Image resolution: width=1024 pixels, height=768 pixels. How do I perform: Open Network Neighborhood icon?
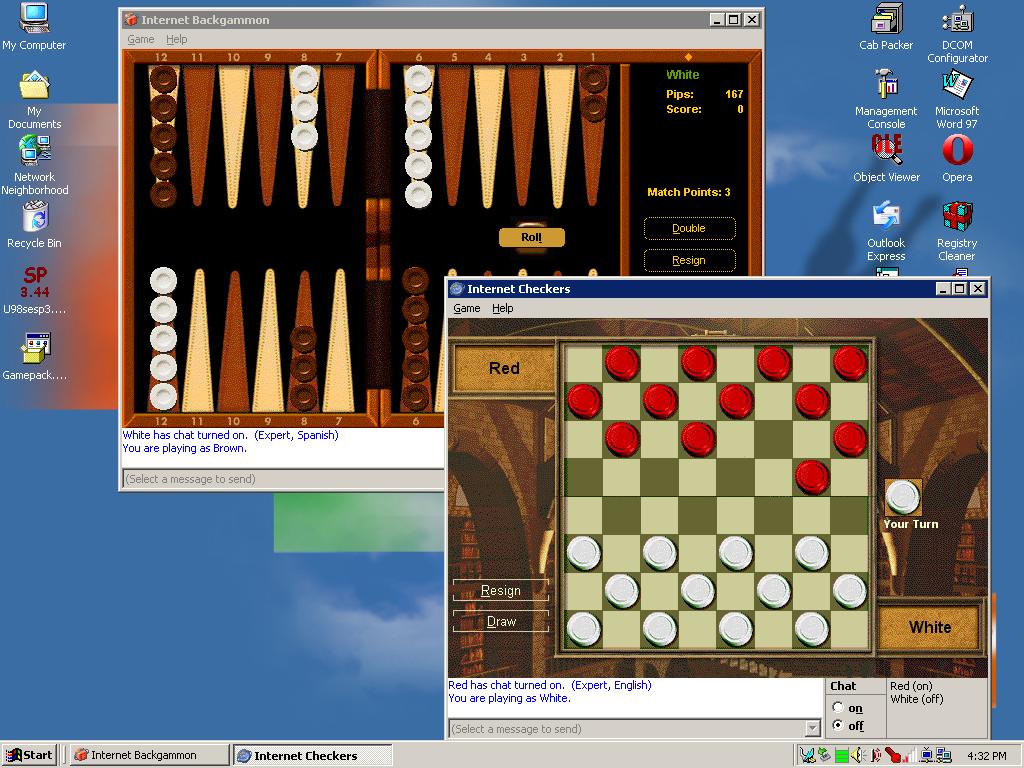tap(34, 151)
